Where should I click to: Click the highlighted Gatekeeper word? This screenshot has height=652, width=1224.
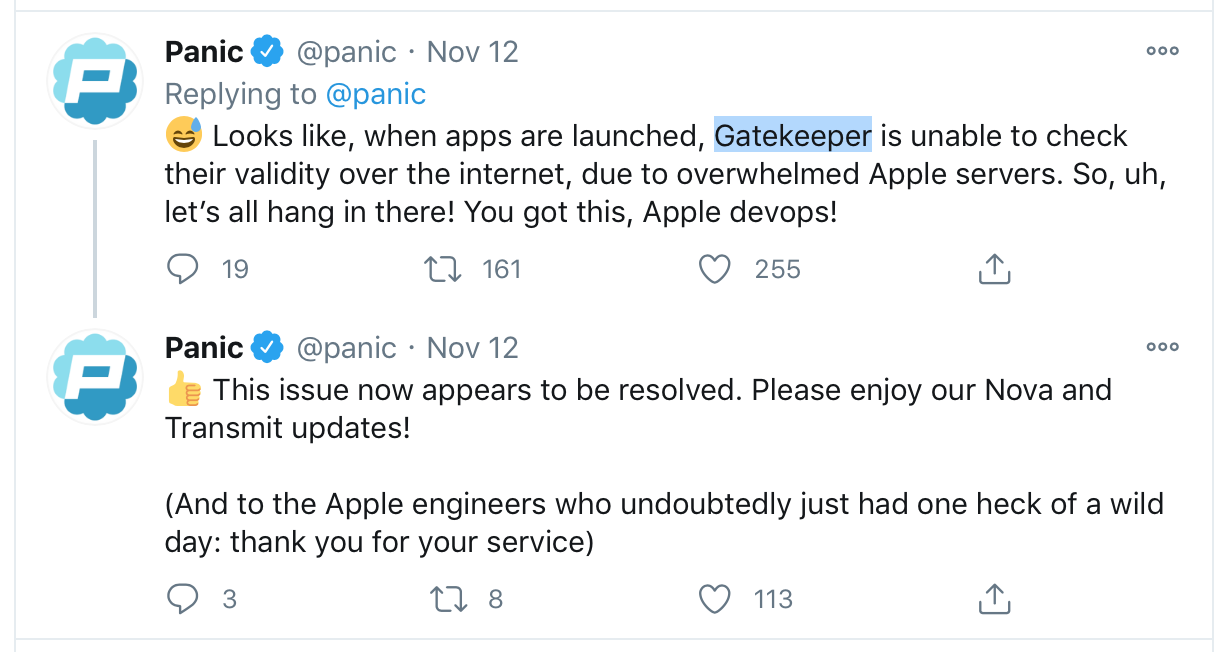click(x=793, y=136)
